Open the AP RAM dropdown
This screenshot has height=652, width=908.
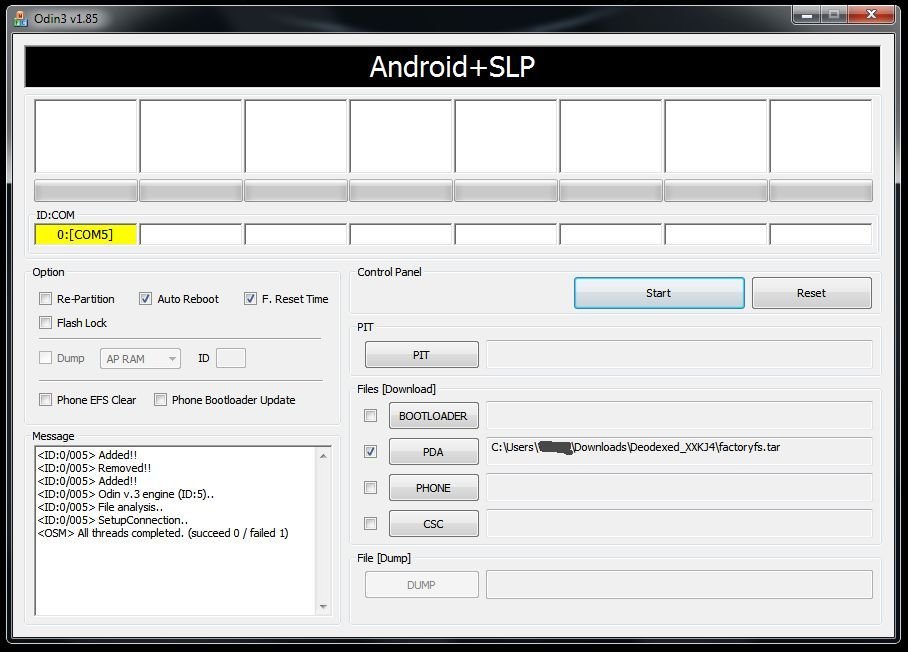point(140,358)
